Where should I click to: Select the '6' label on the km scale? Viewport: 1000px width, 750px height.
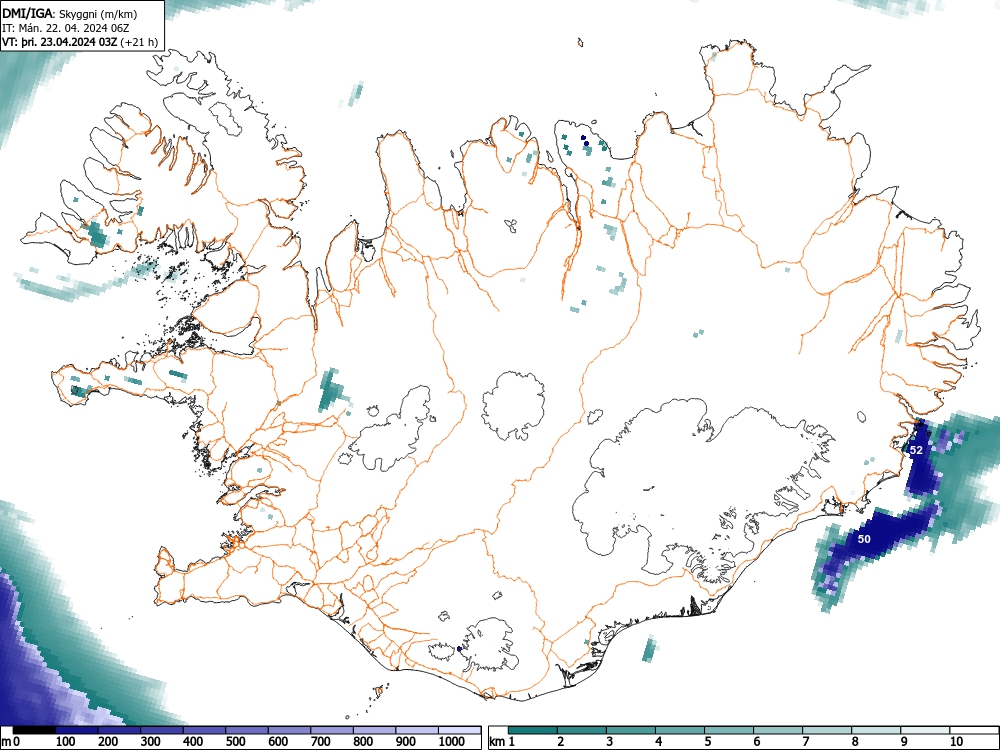(x=757, y=742)
